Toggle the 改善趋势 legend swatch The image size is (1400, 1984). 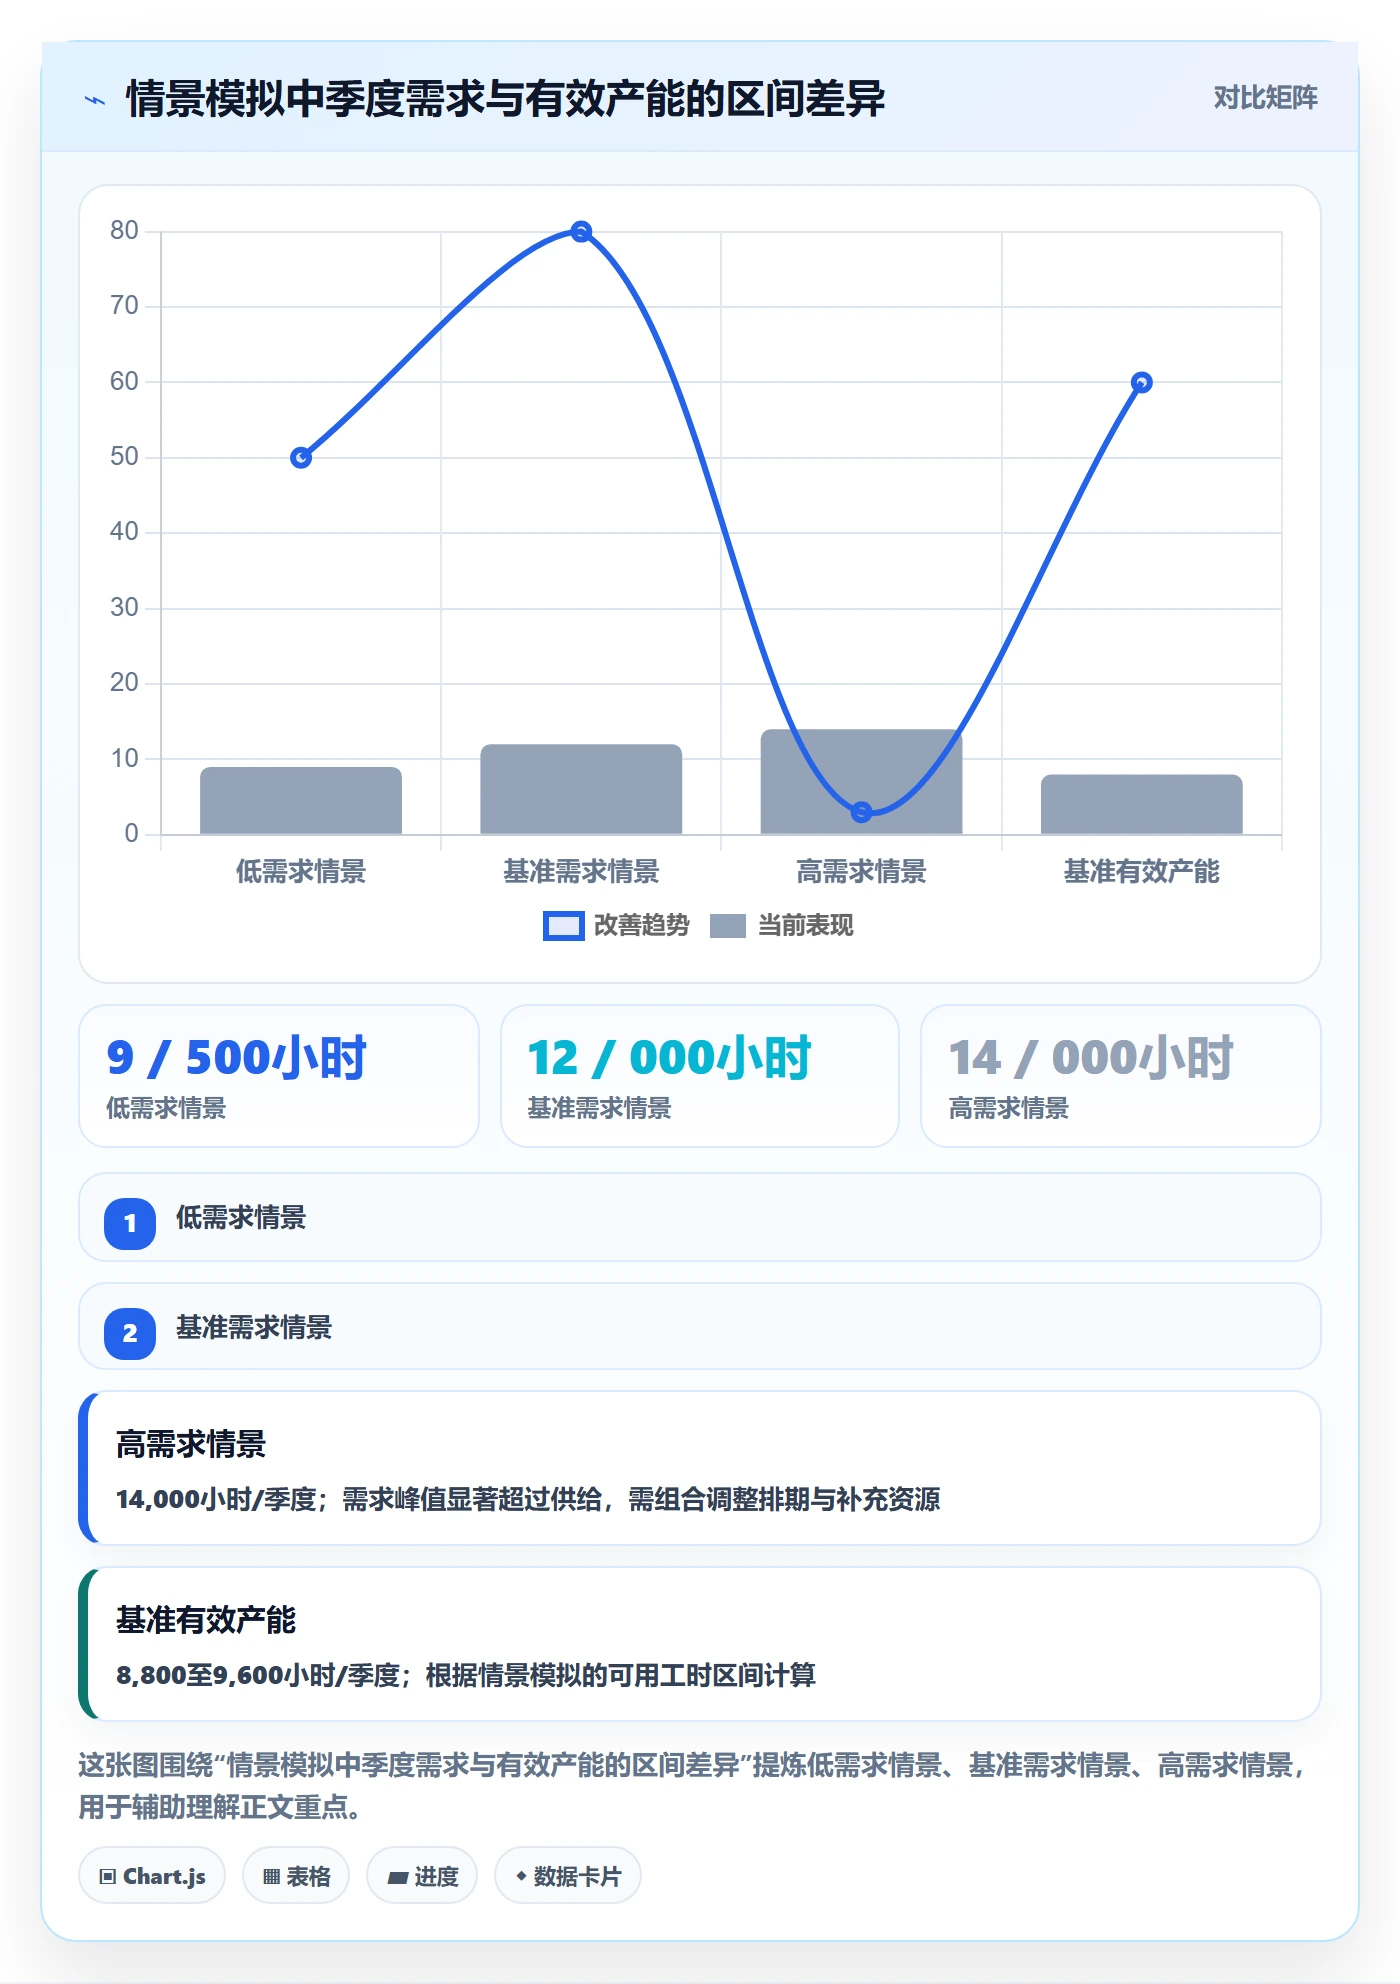tap(563, 926)
